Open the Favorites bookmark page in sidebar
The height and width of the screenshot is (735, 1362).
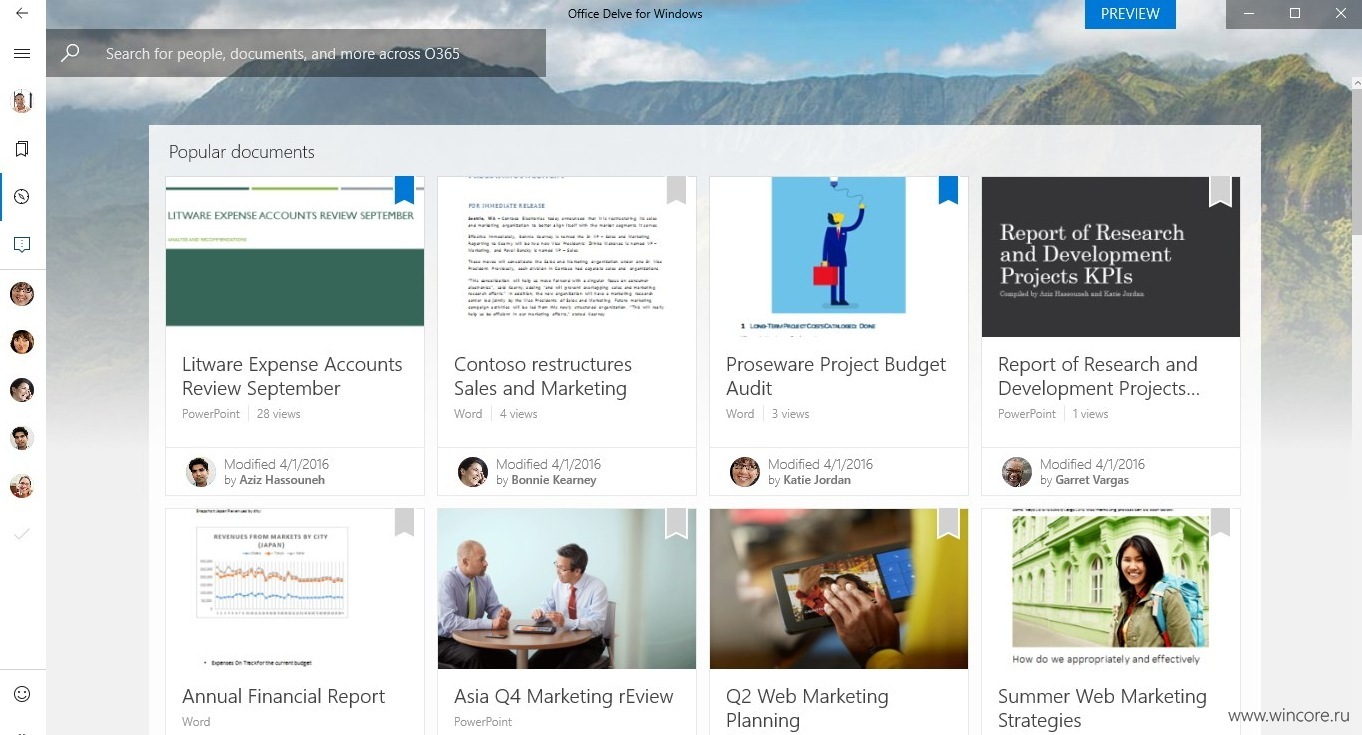22,149
